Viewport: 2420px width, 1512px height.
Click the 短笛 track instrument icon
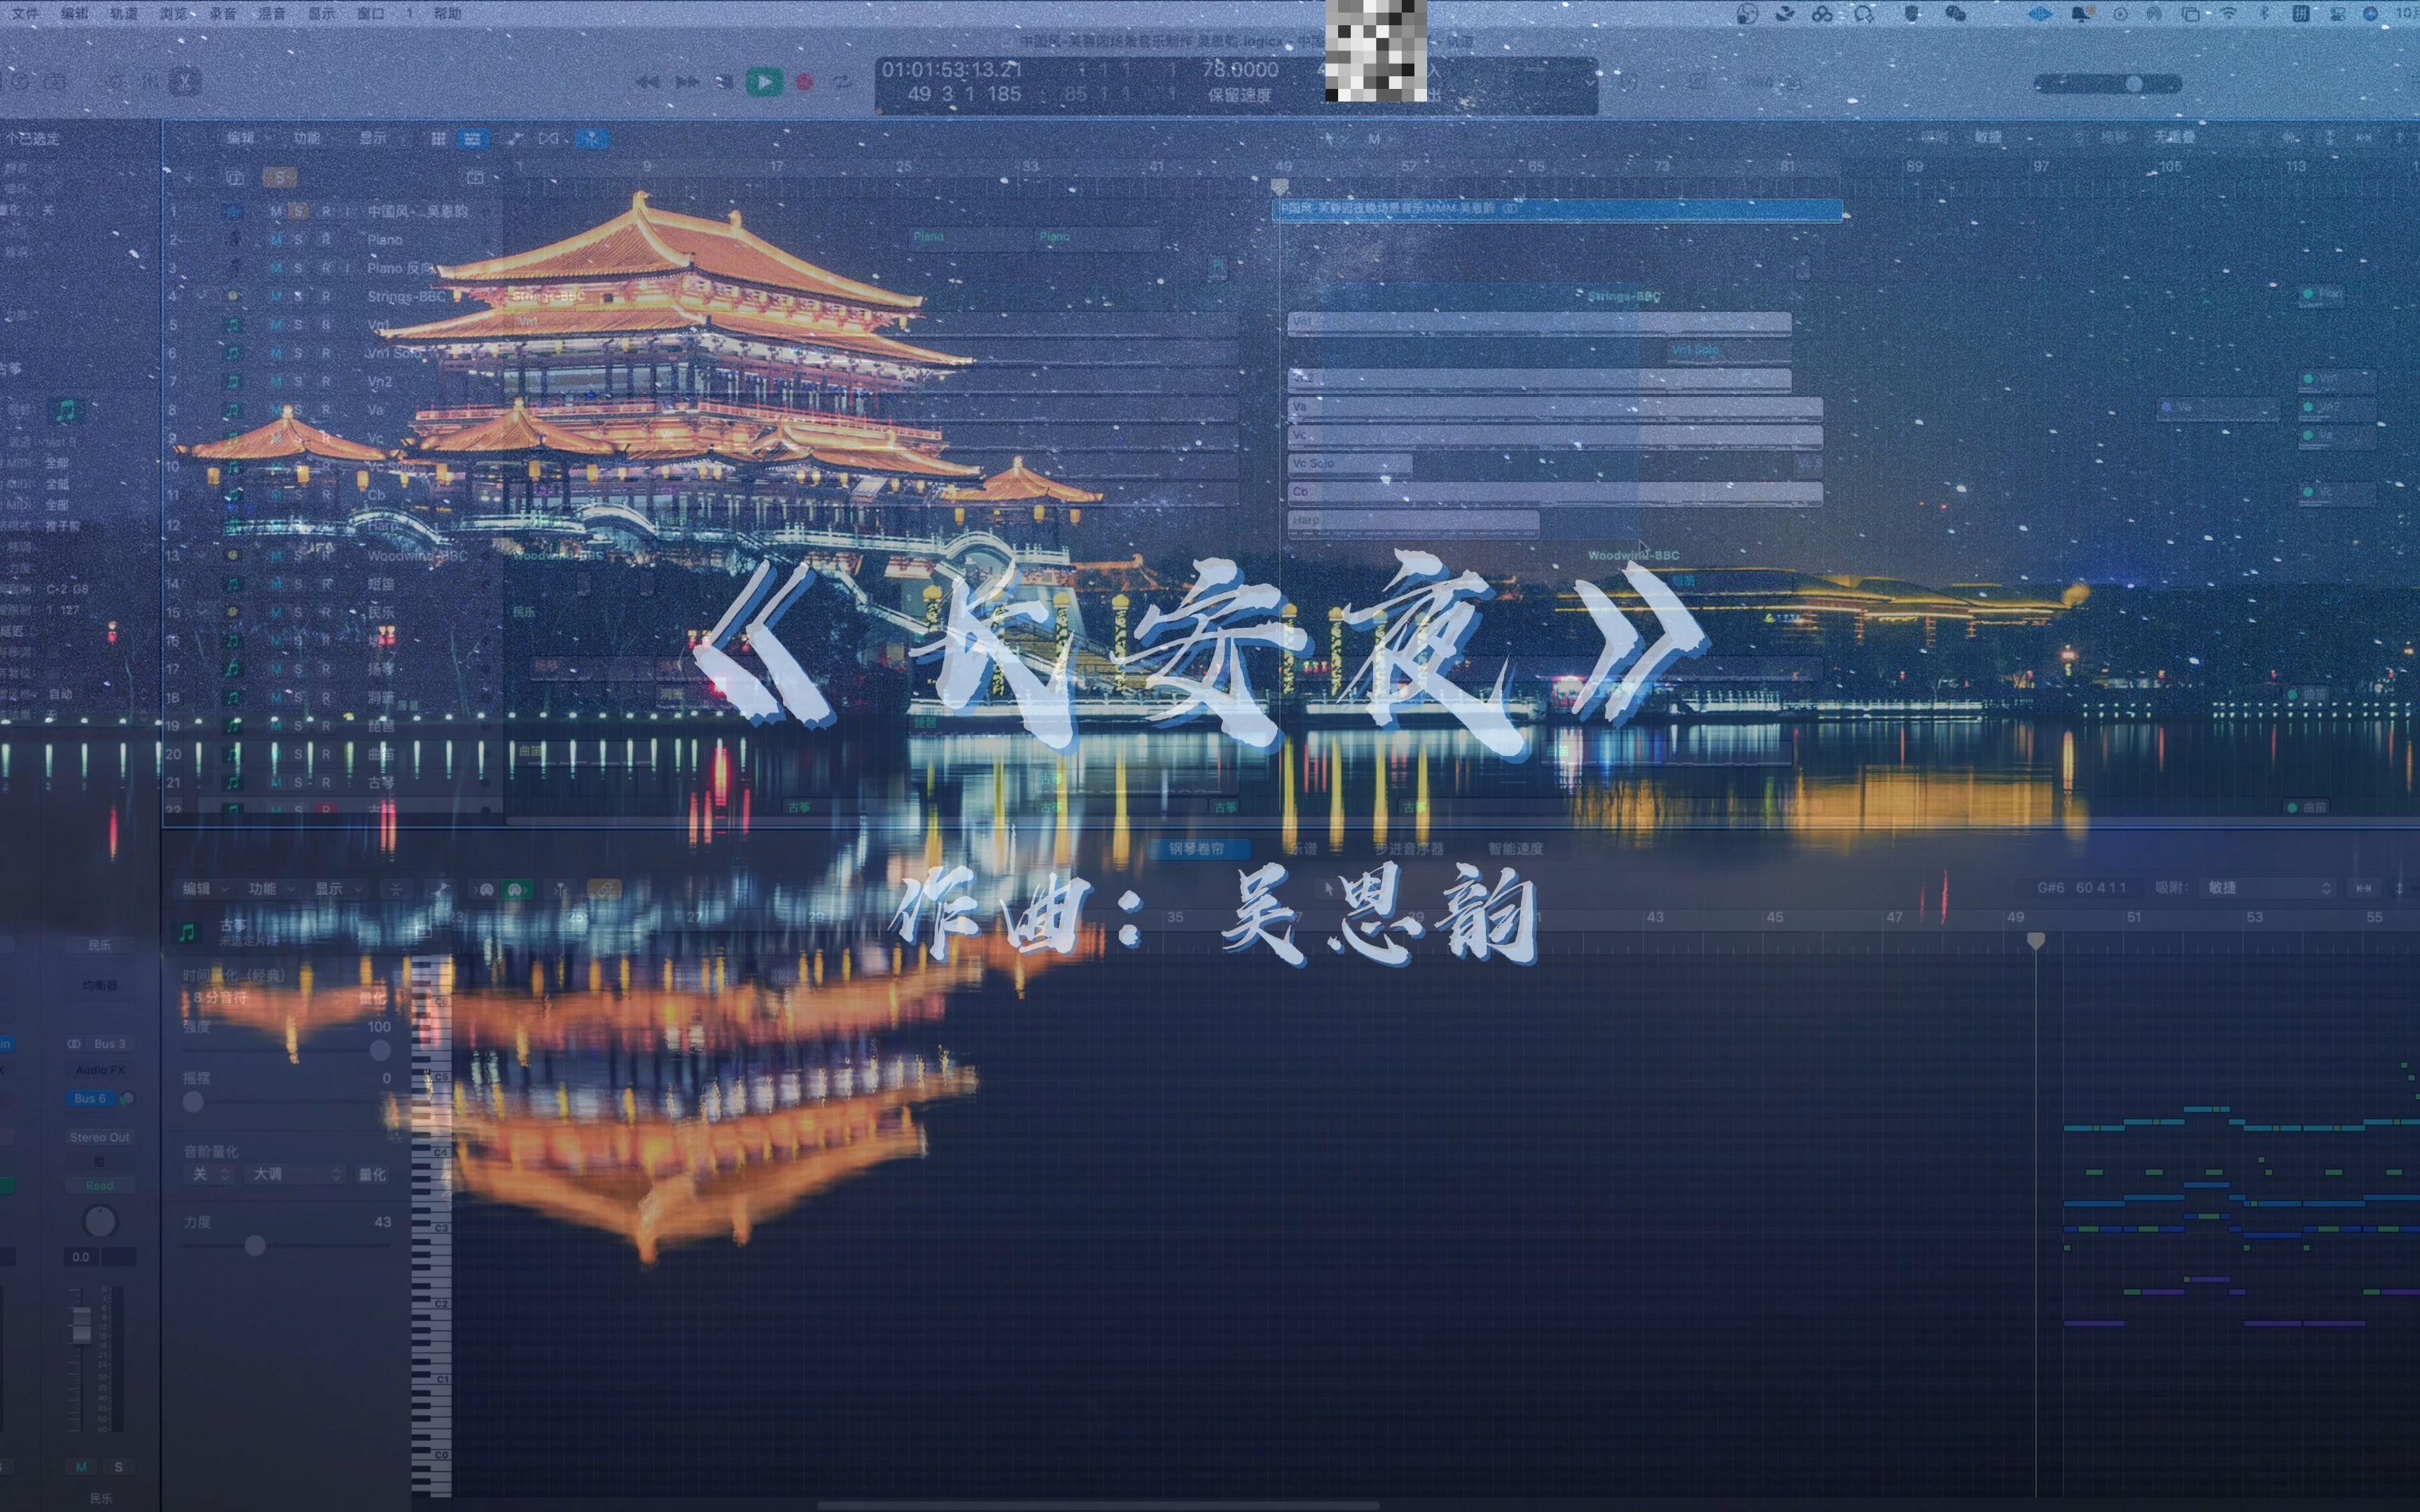233,584
